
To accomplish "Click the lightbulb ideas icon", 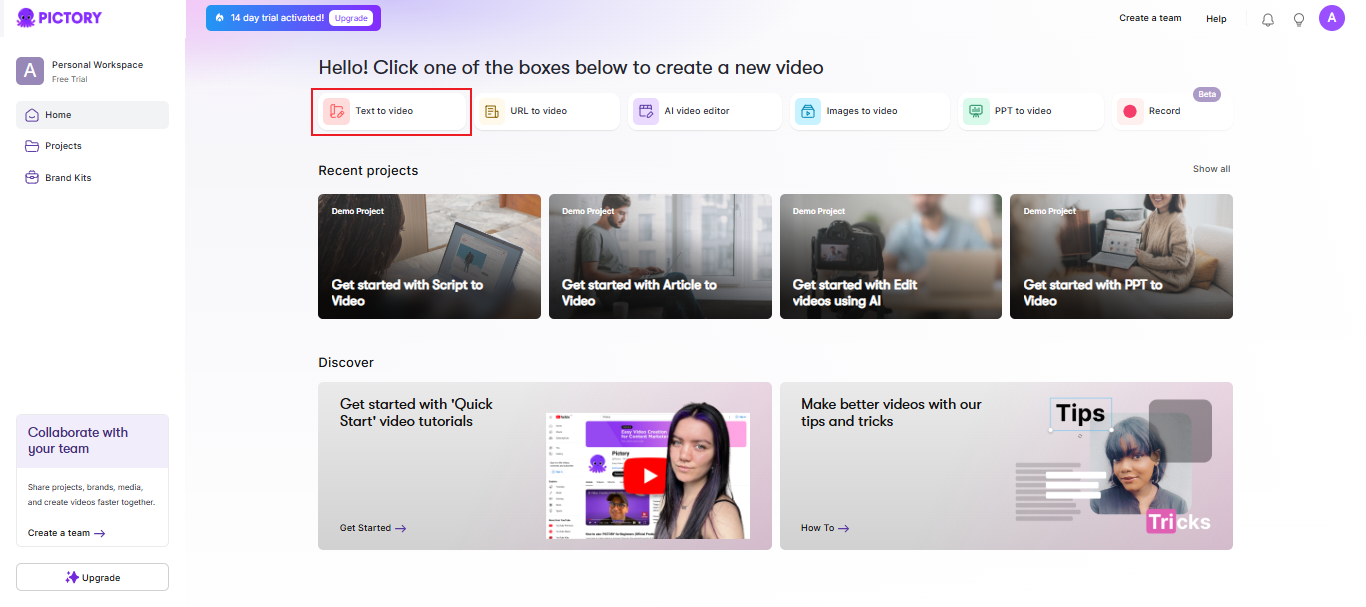I will click(1299, 19).
